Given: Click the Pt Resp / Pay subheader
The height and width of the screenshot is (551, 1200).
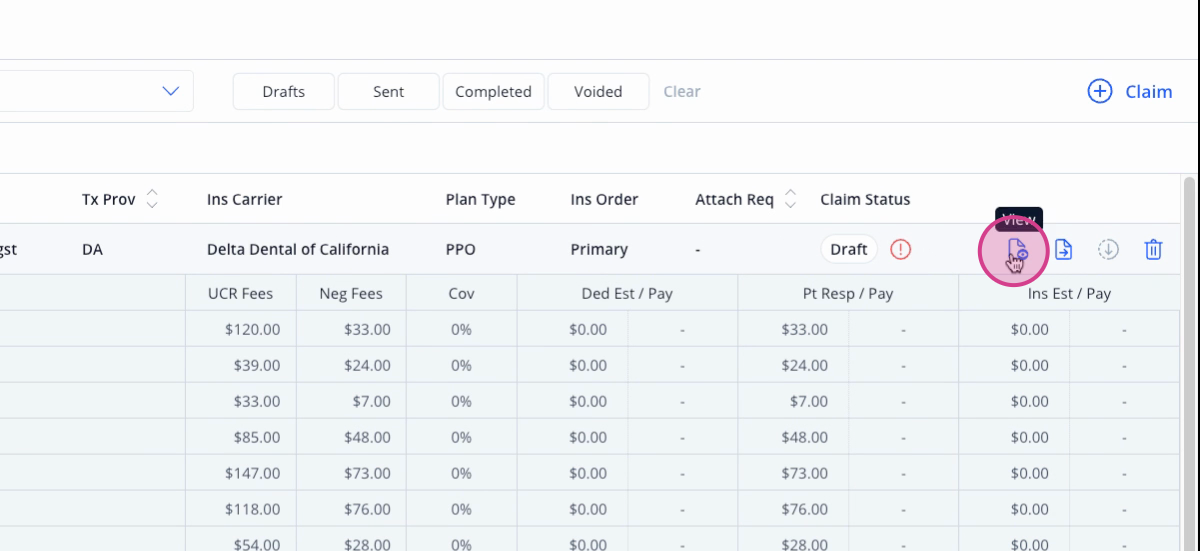Looking at the screenshot, I should (848, 293).
